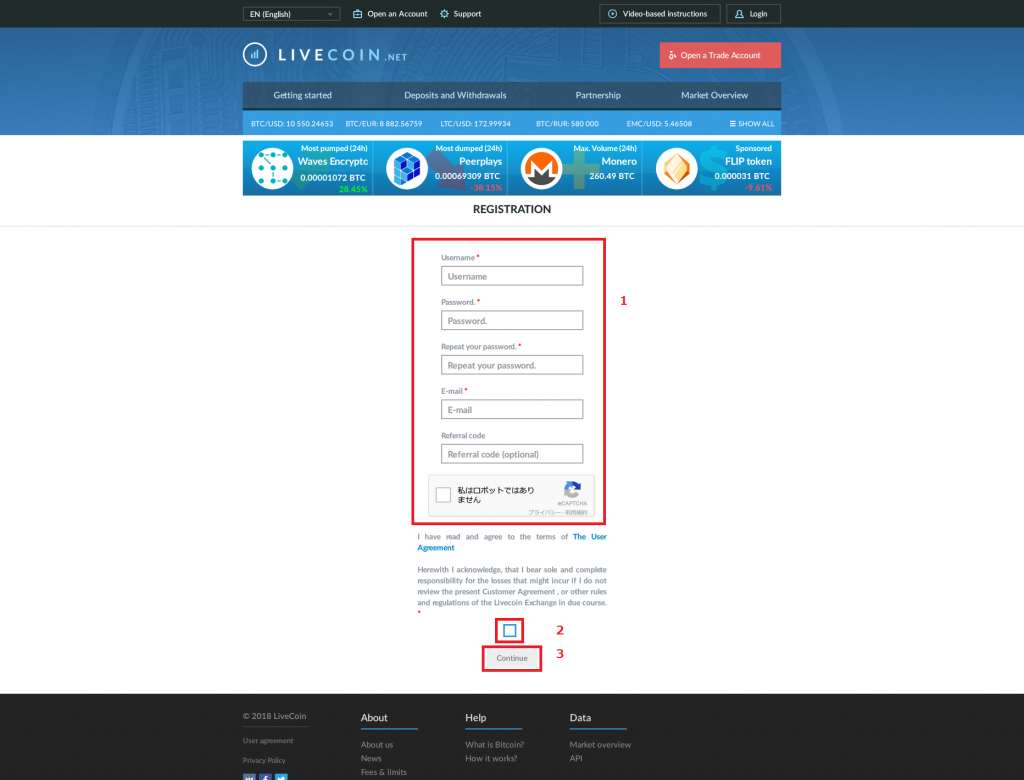Click the VK icon in the footer
Image resolution: width=1024 pixels, height=780 pixels.
[249, 778]
